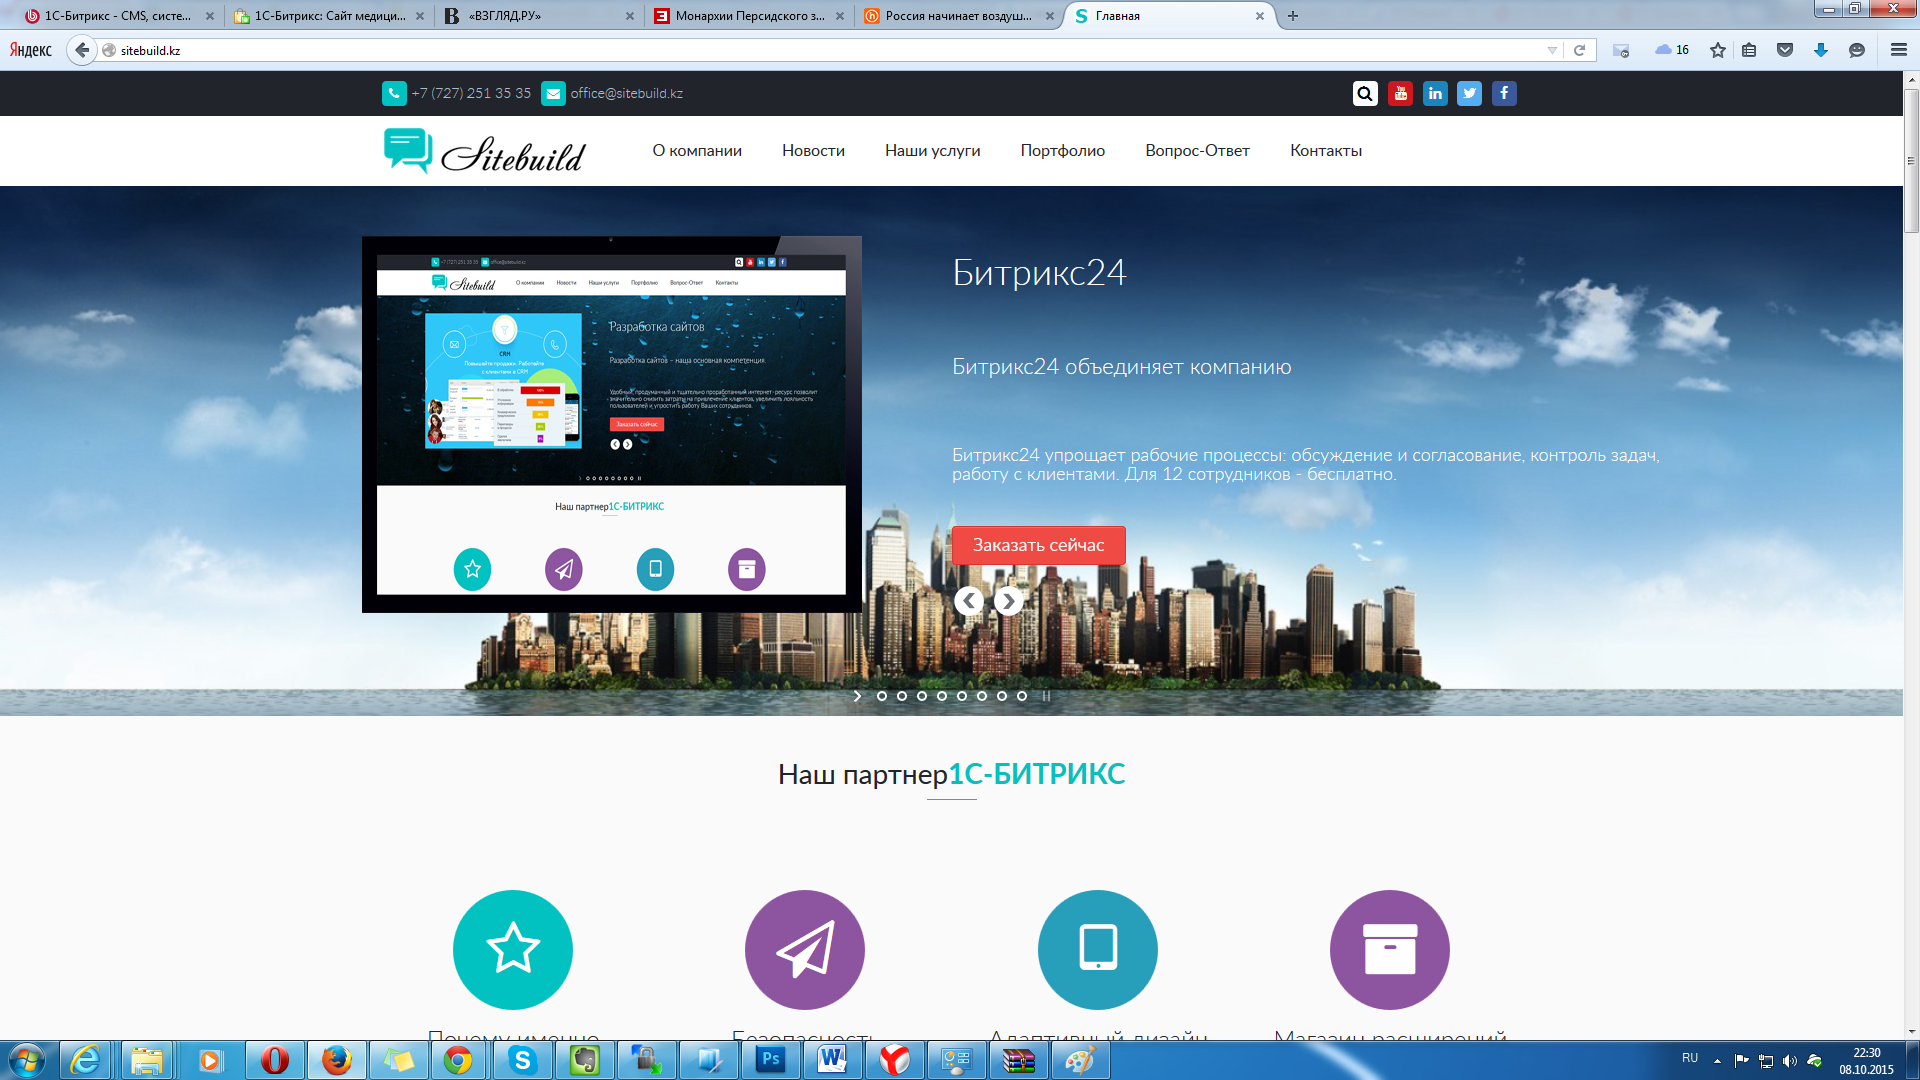Open Контакты menu item

[1326, 151]
